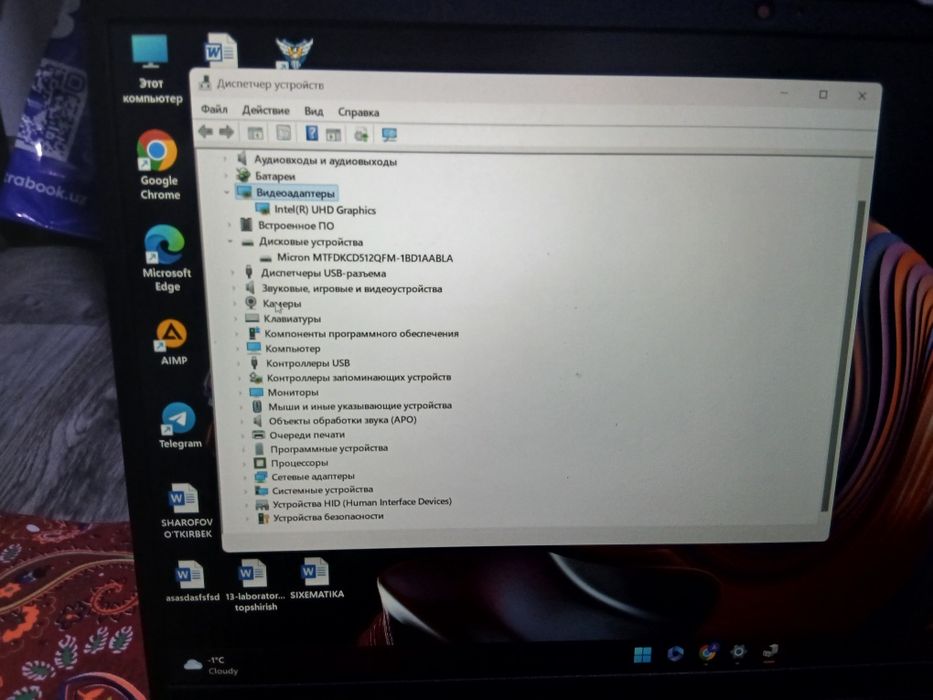933x700 pixels.
Task: Open the Properties toolbar icon
Action: coord(283,133)
